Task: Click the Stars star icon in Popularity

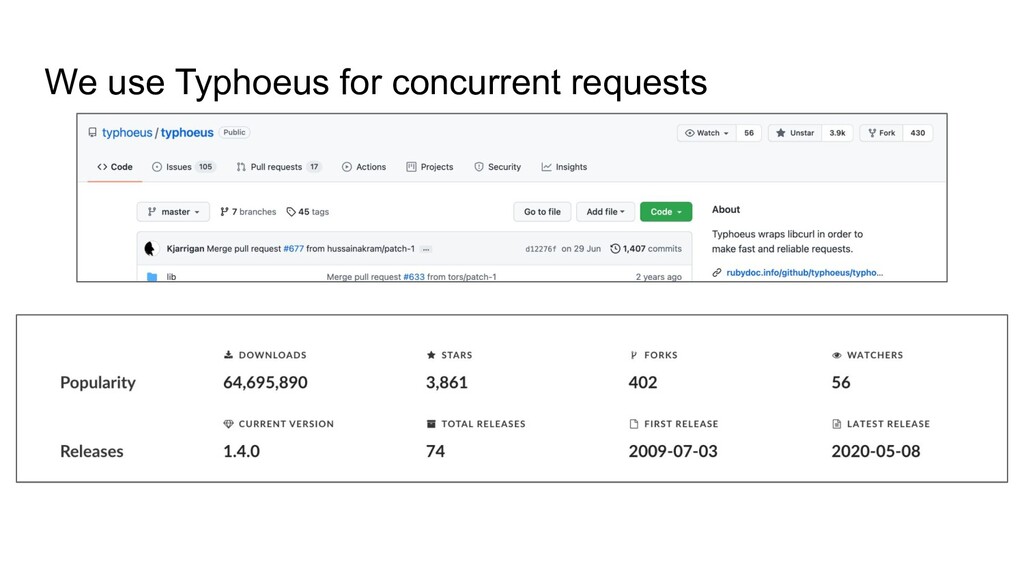Action: coord(431,355)
